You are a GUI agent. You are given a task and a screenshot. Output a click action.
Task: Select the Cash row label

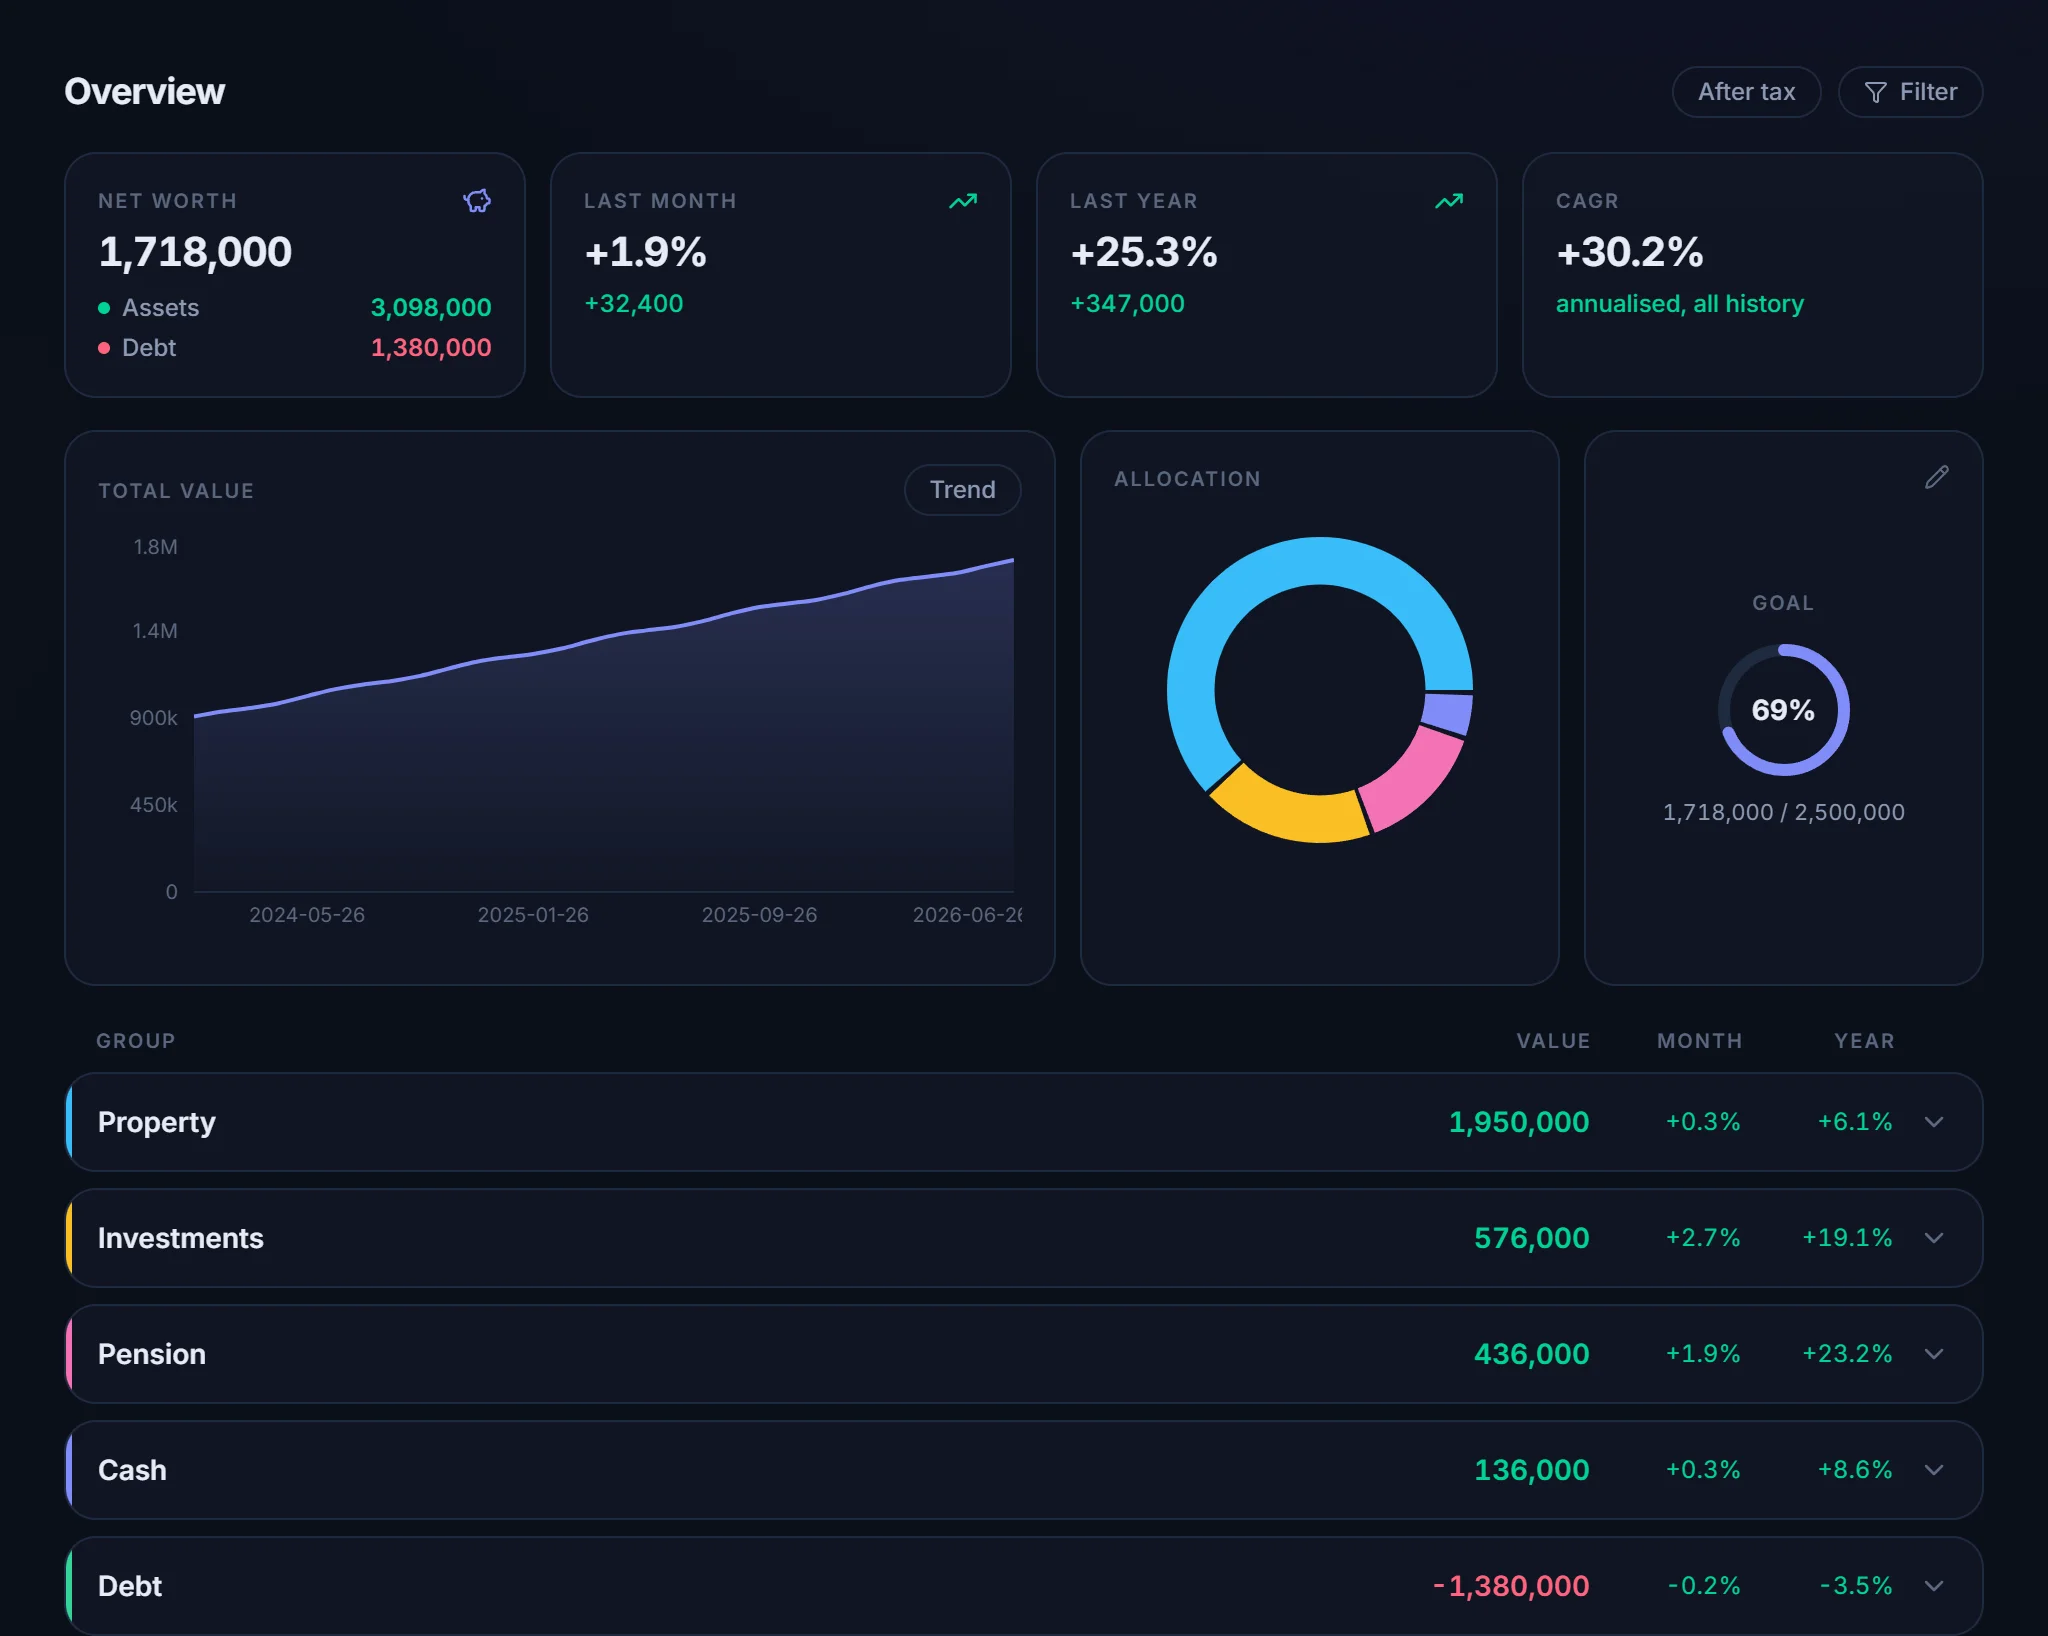[x=132, y=1470]
